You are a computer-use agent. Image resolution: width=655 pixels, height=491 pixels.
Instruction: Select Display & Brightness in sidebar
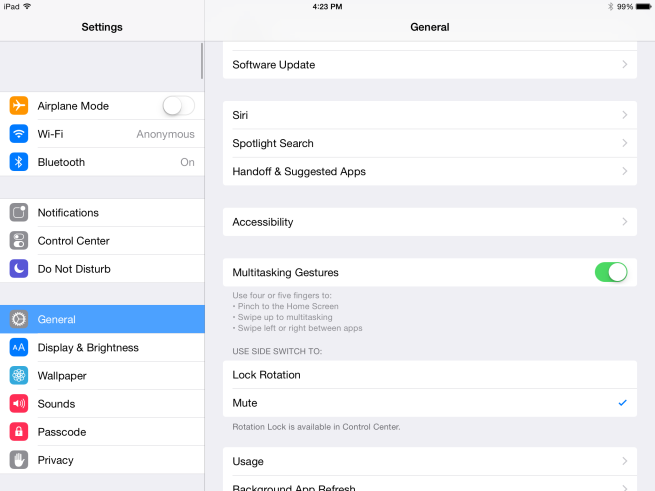point(88,348)
